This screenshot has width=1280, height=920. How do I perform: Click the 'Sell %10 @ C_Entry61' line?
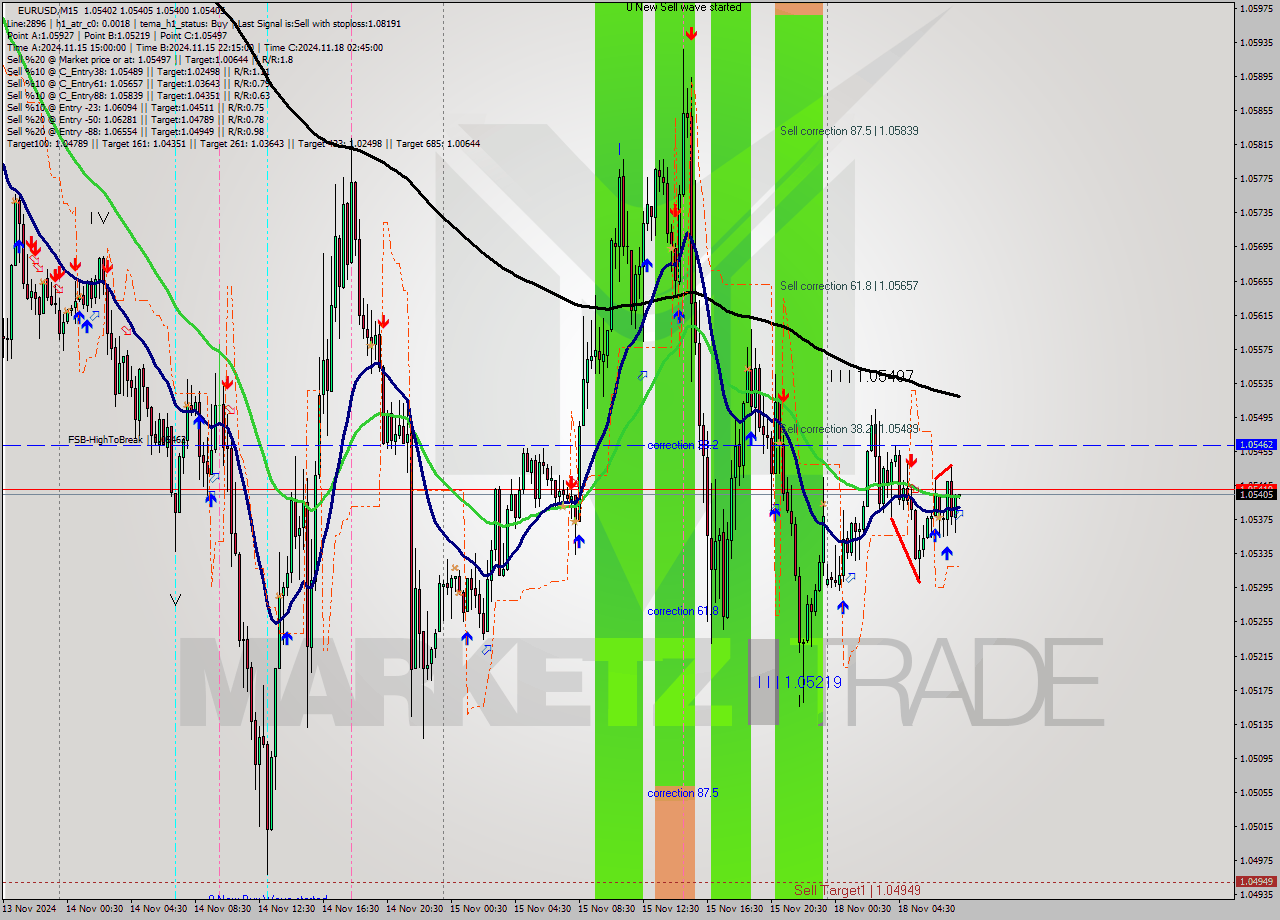(x=139, y=83)
